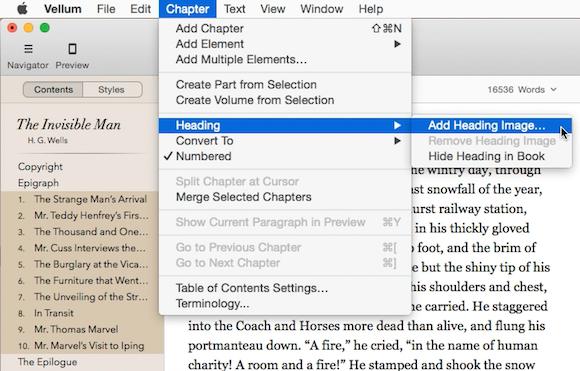Close the Vellum window
This screenshot has height=371, width=580.
click(x=12, y=28)
